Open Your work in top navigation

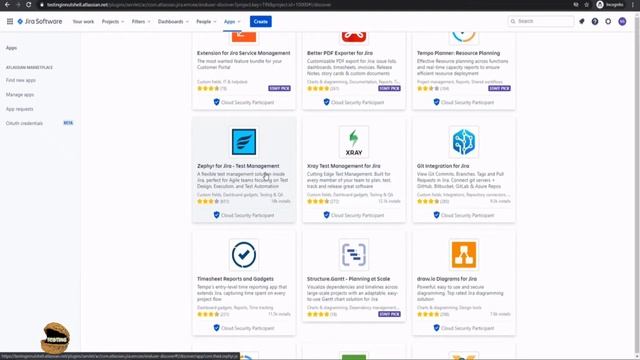point(83,21)
